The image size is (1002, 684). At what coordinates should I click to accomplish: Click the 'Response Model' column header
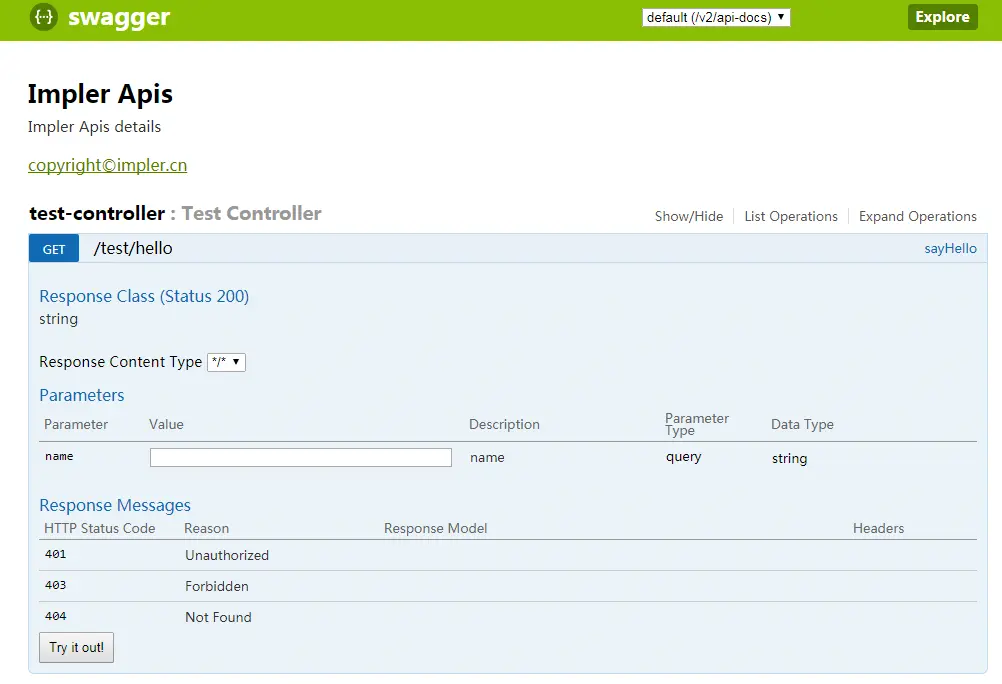(x=435, y=528)
